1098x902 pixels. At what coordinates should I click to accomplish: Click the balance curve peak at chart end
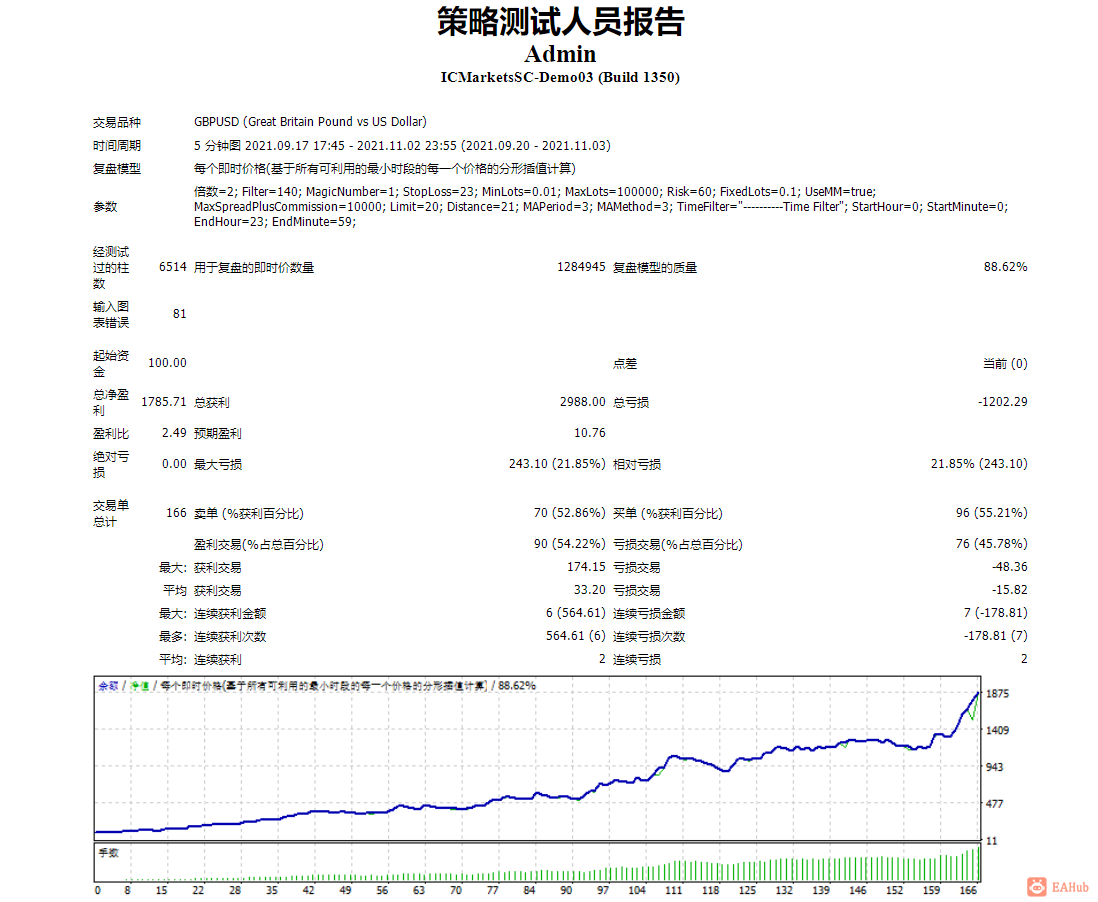click(978, 693)
